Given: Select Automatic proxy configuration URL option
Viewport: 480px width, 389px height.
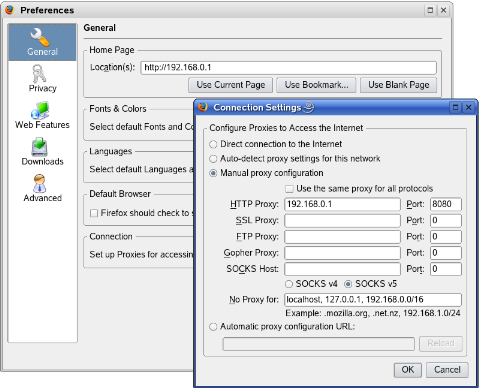Looking at the screenshot, I should click(213, 327).
